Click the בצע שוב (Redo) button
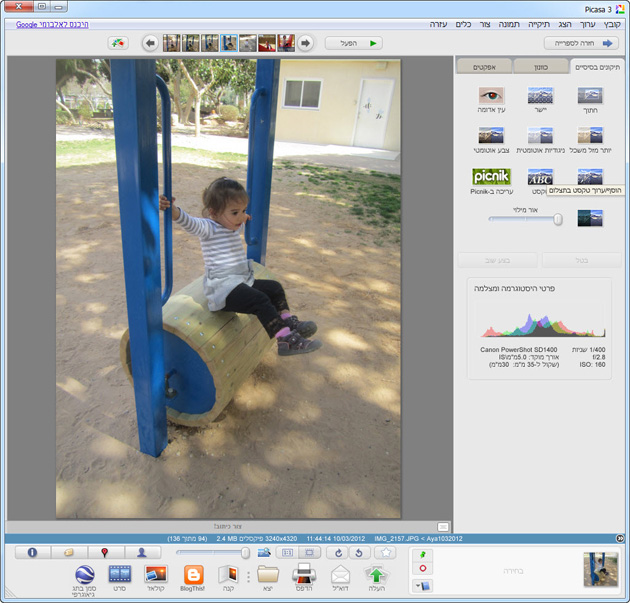The width and height of the screenshot is (630, 603). [x=497, y=260]
